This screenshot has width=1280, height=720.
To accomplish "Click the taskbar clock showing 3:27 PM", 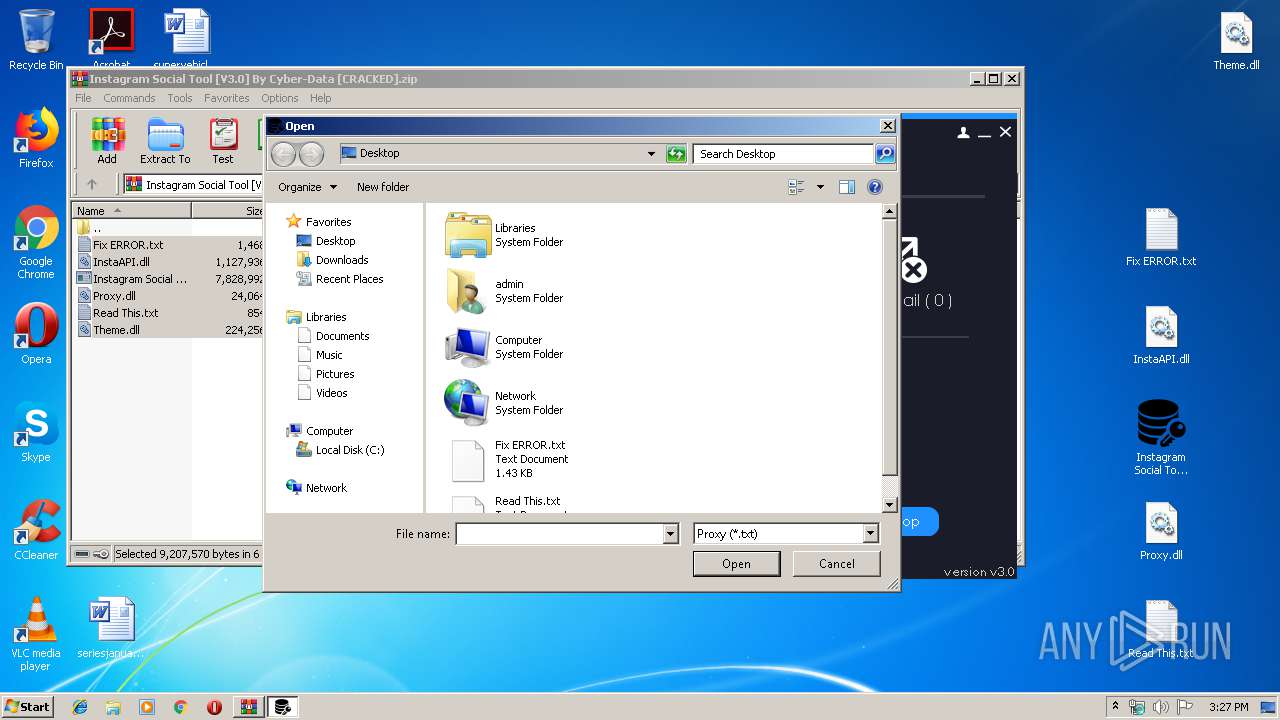I will 1228,707.
